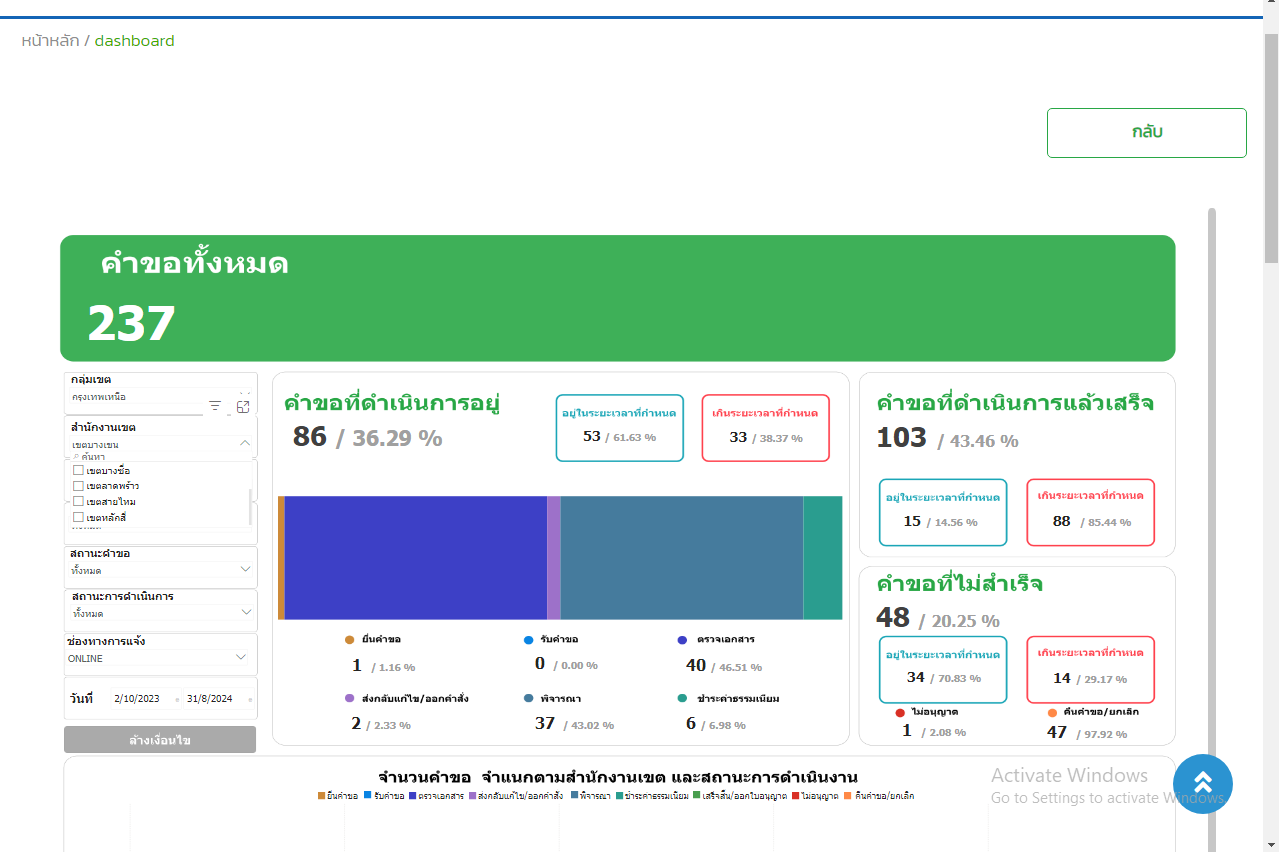Check the เขตบางซื่อ checkbox

tap(78, 470)
